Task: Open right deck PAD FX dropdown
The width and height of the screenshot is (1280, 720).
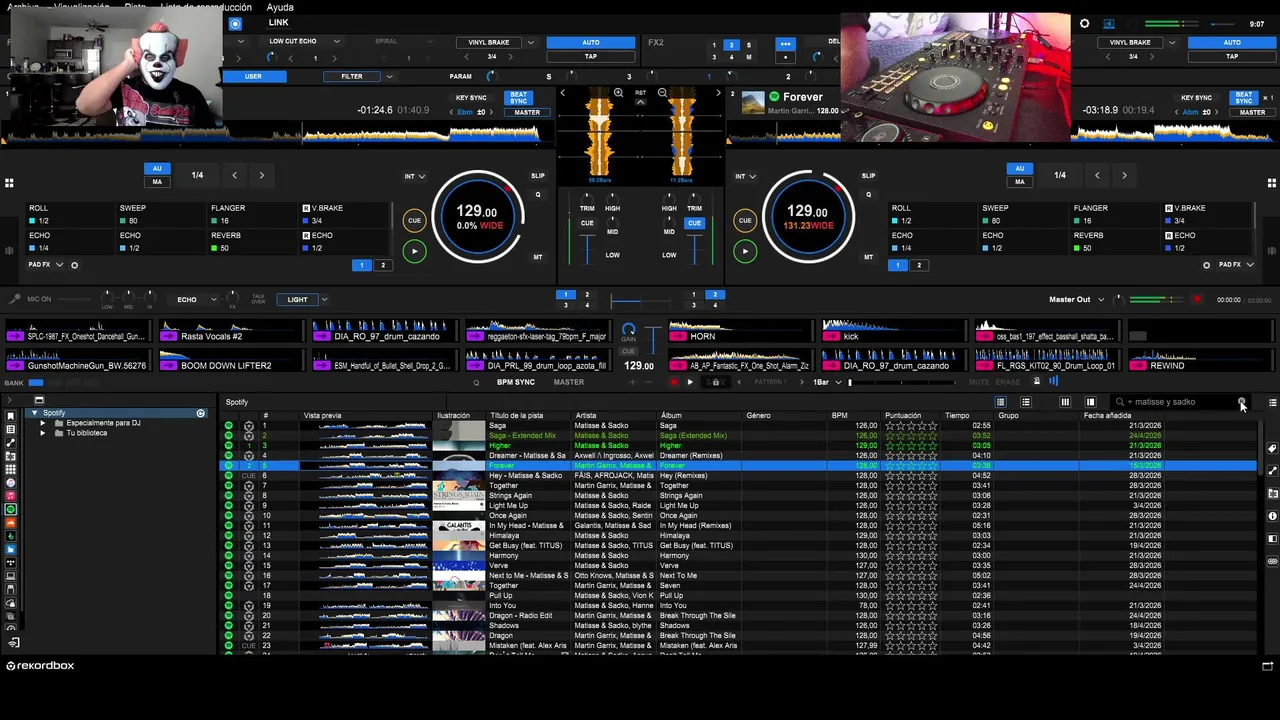Action: [1236, 265]
